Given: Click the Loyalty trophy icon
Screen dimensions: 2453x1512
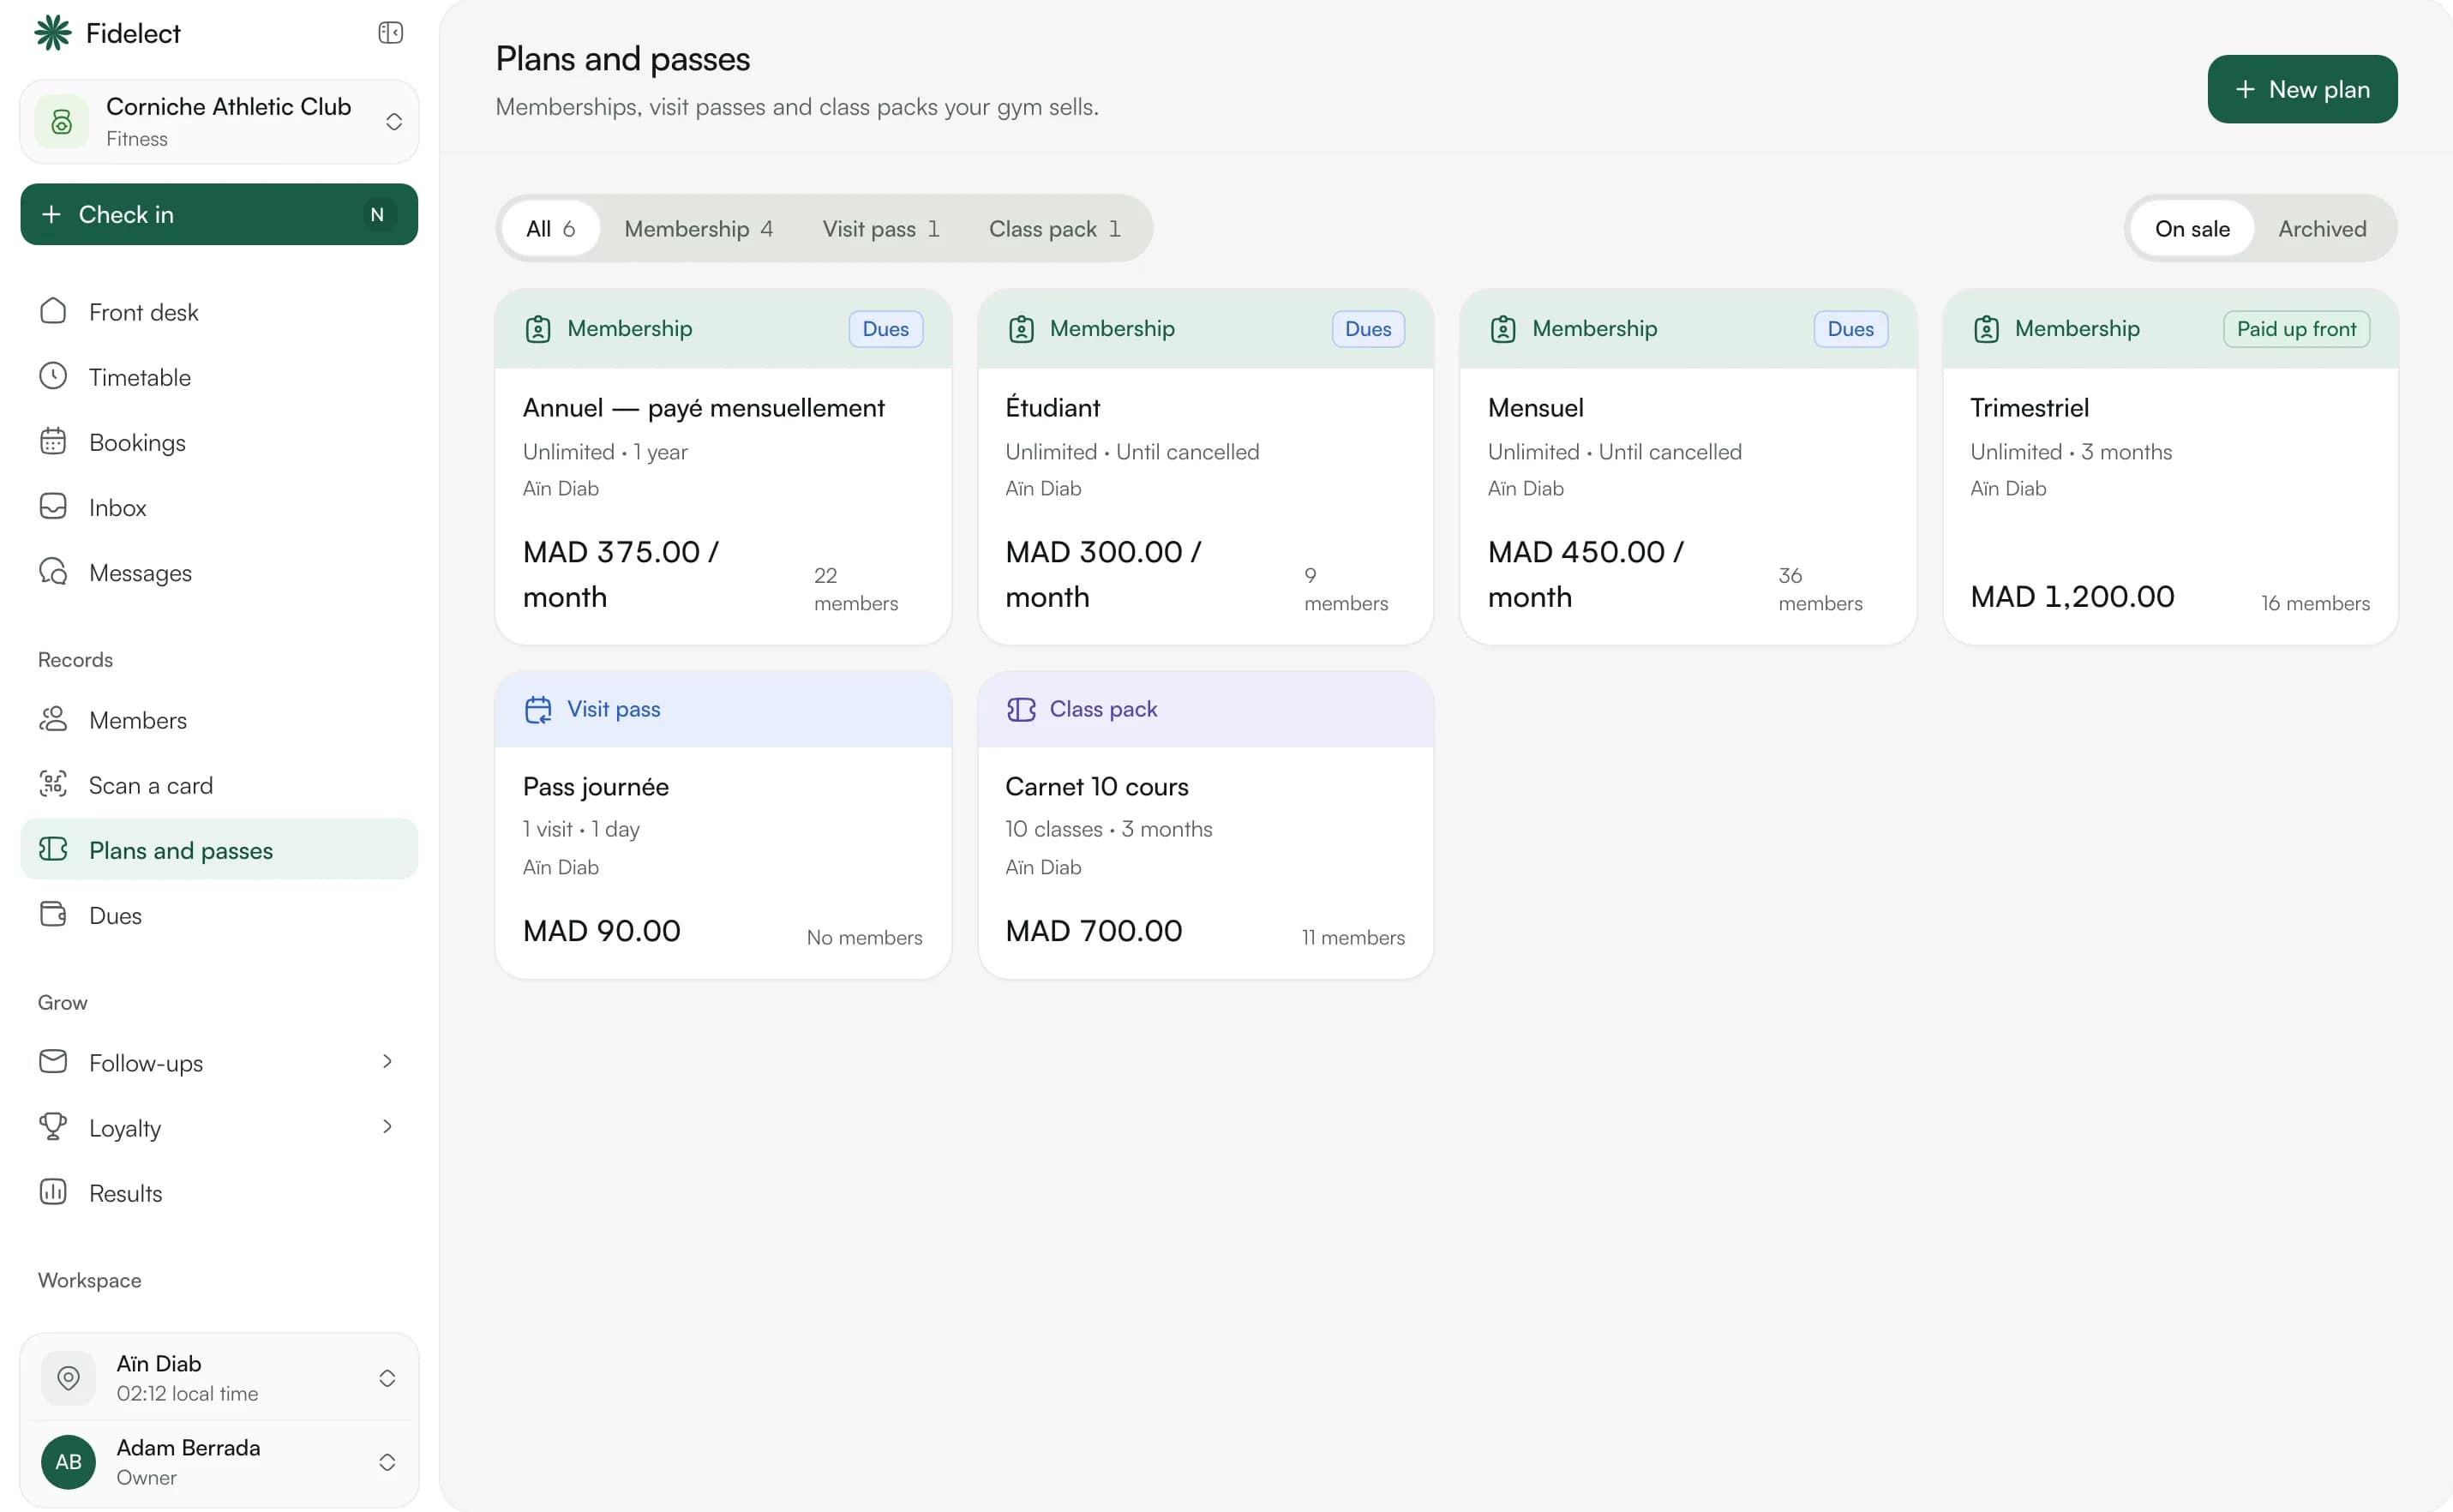Looking at the screenshot, I should click(53, 1127).
